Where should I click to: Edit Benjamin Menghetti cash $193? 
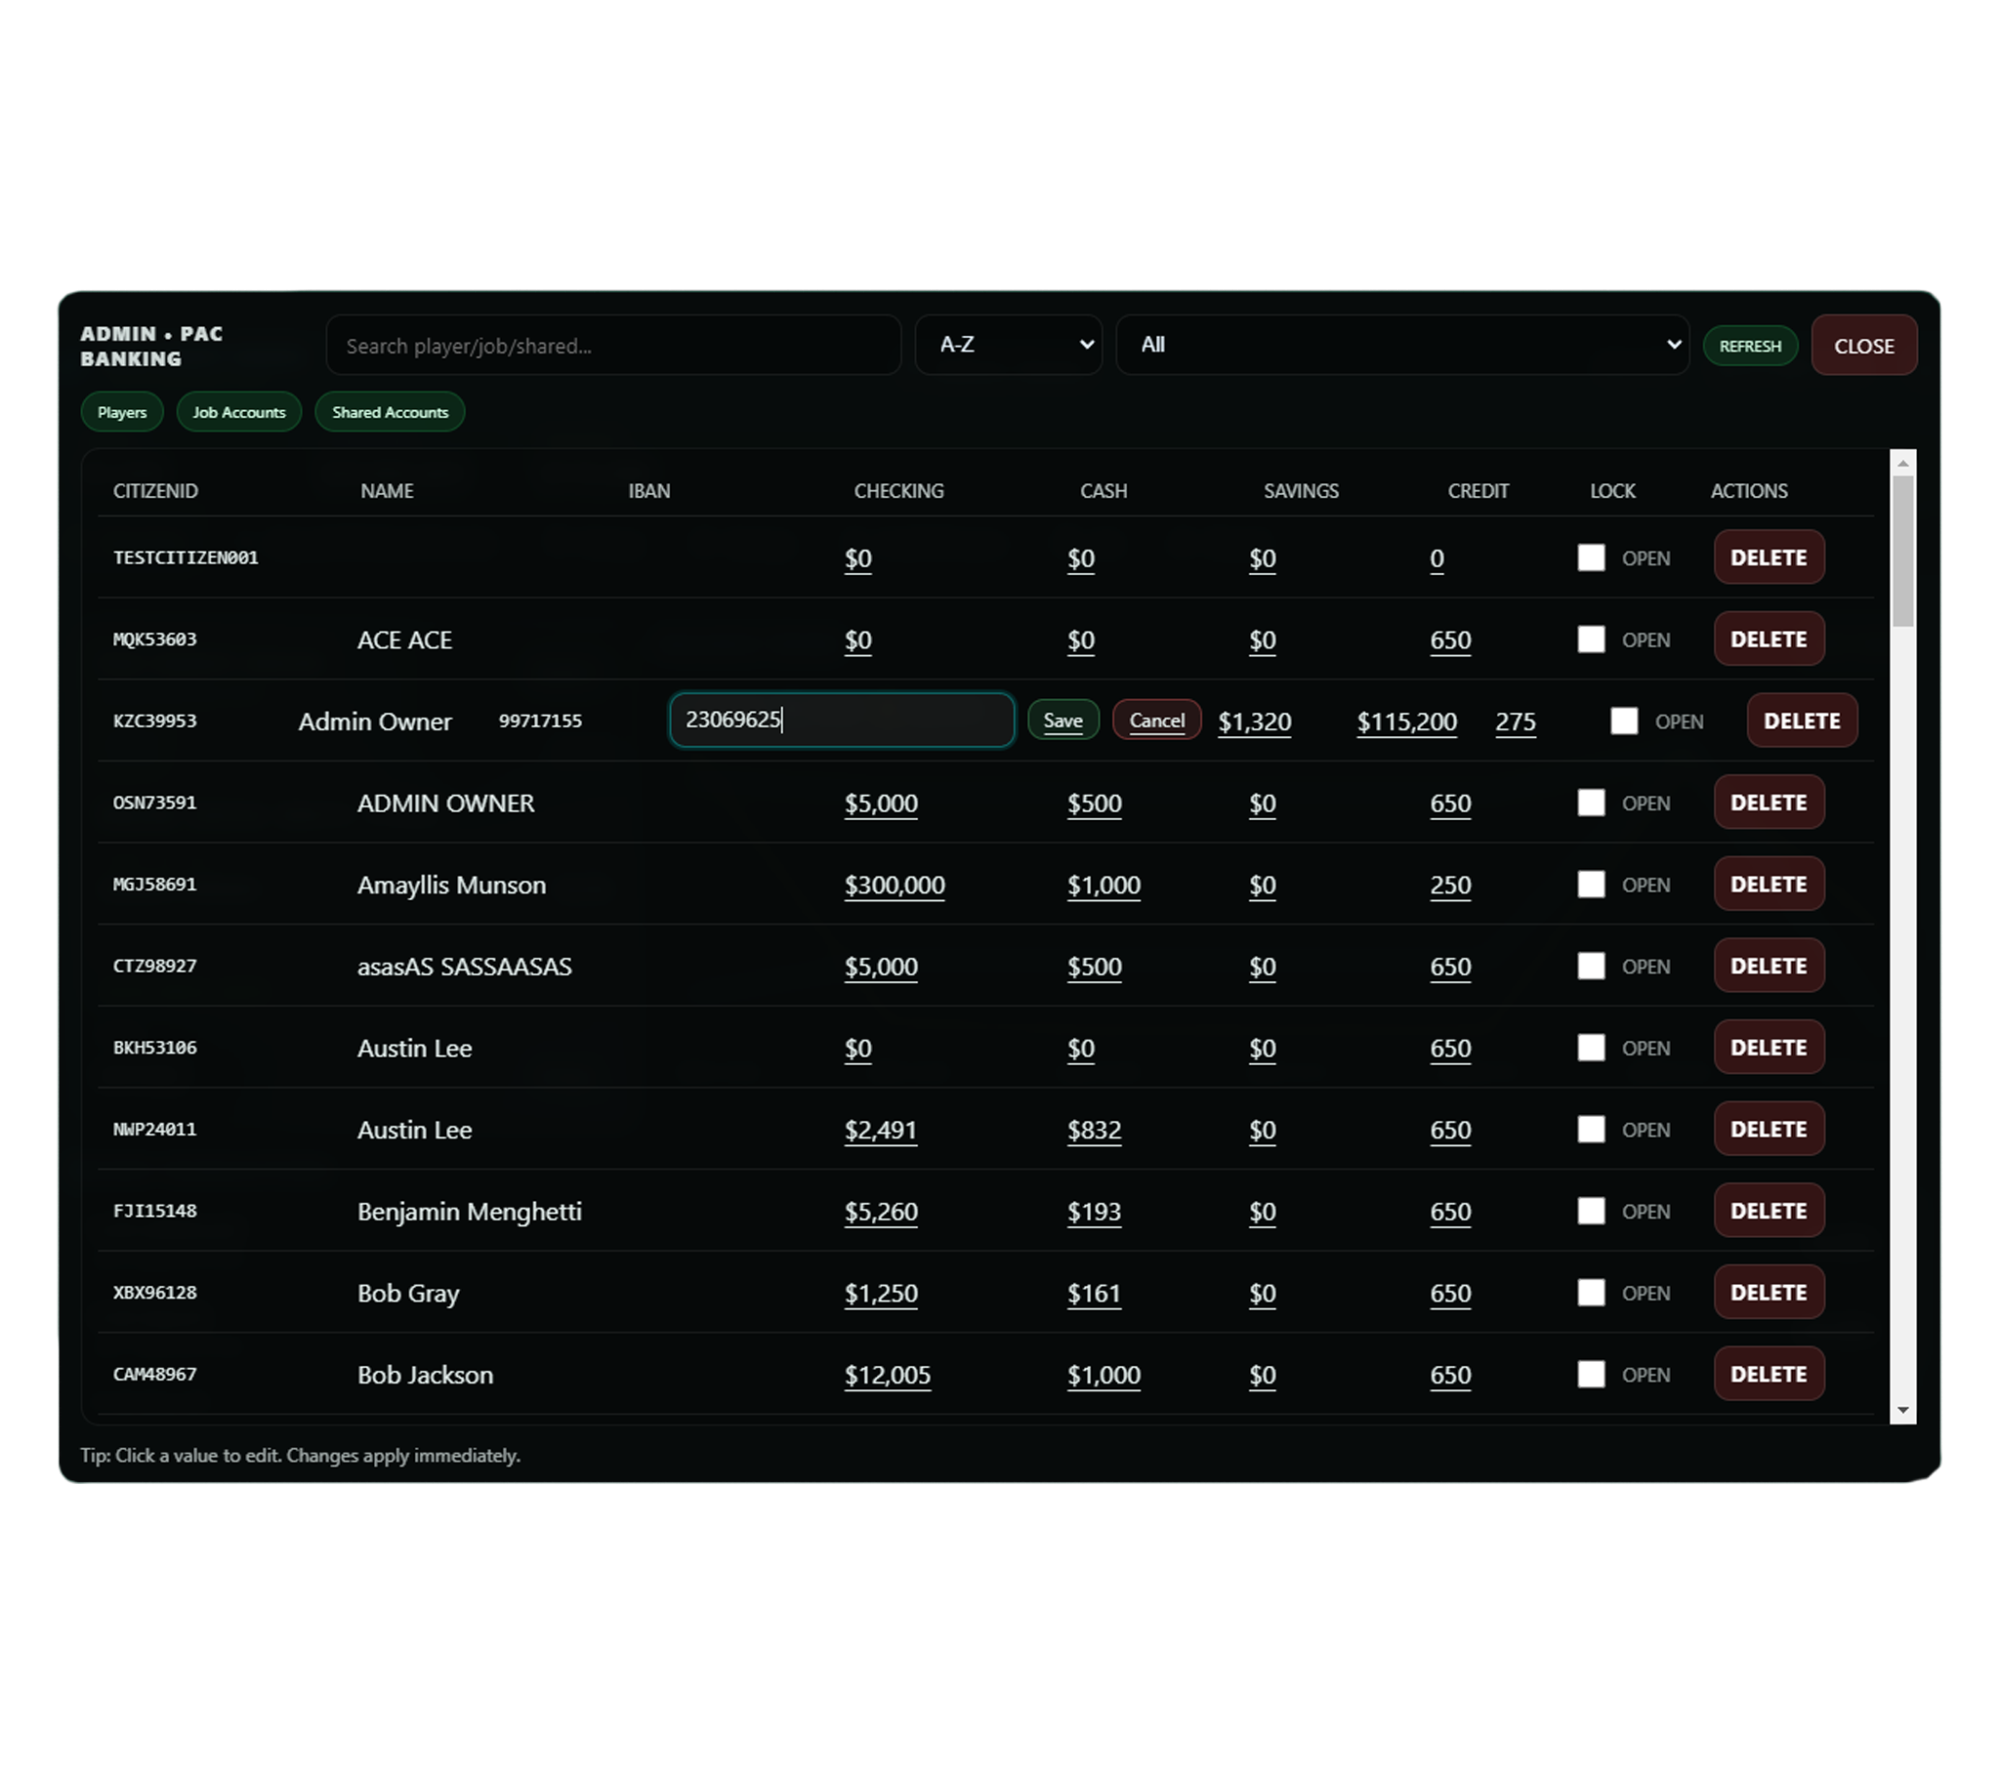1094,1212
